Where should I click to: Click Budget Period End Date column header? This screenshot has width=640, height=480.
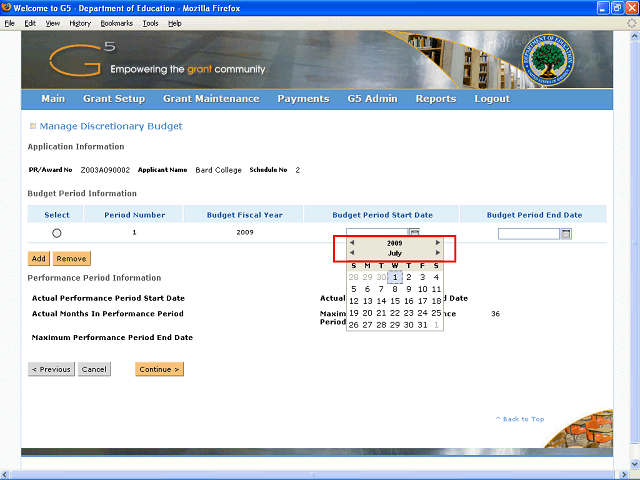point(534,215)
